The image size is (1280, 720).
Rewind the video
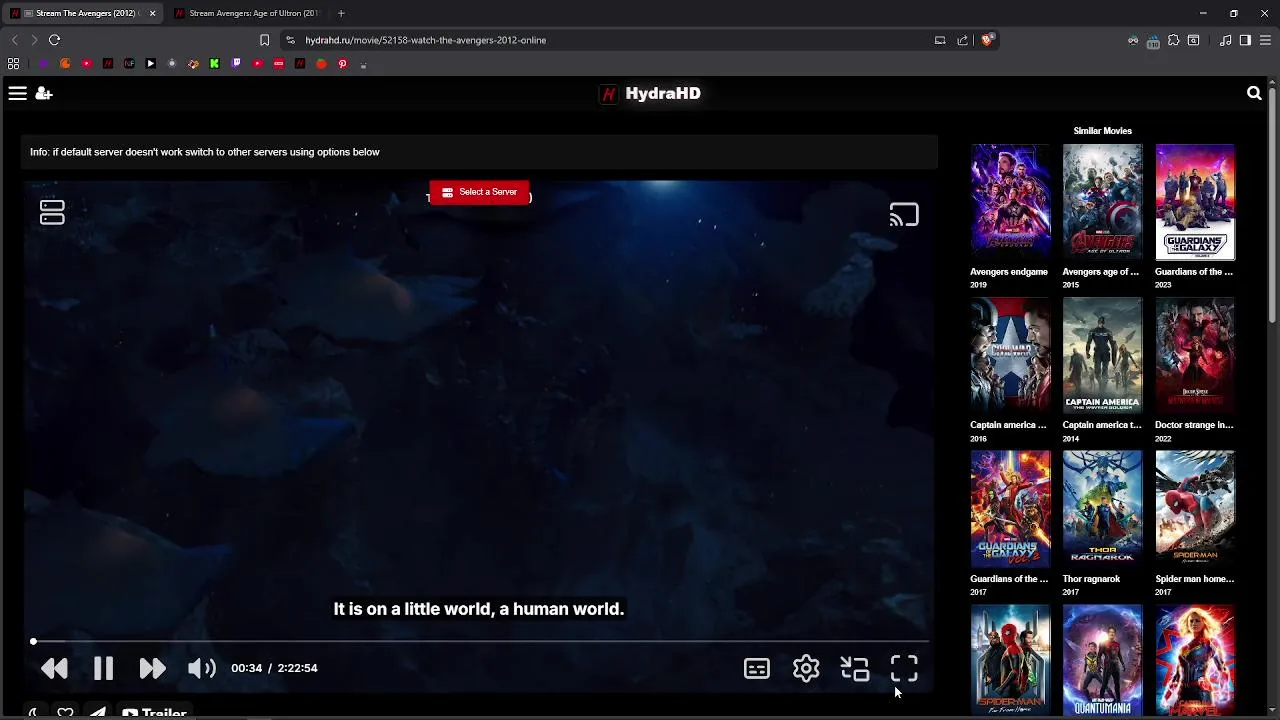(55, 668)
